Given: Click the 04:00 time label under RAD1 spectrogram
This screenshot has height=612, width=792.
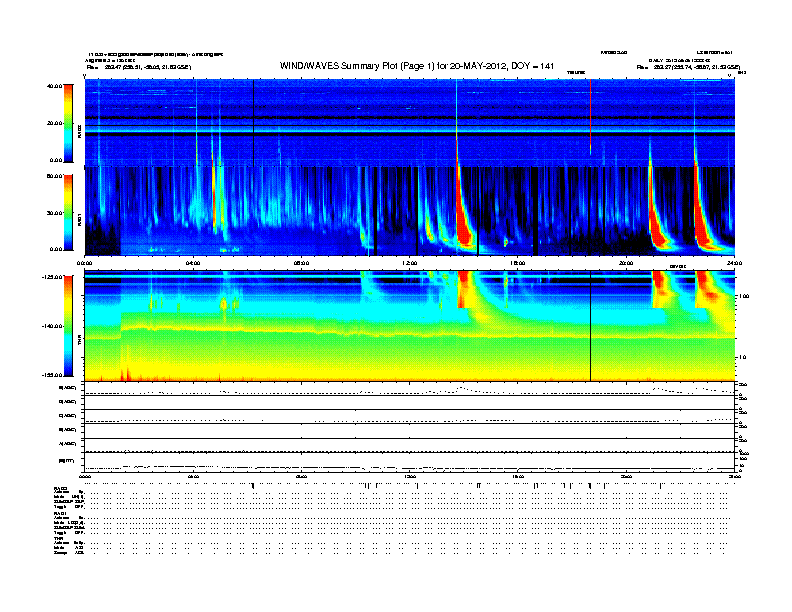Looking at the screenshot, I should pos(193,263).
